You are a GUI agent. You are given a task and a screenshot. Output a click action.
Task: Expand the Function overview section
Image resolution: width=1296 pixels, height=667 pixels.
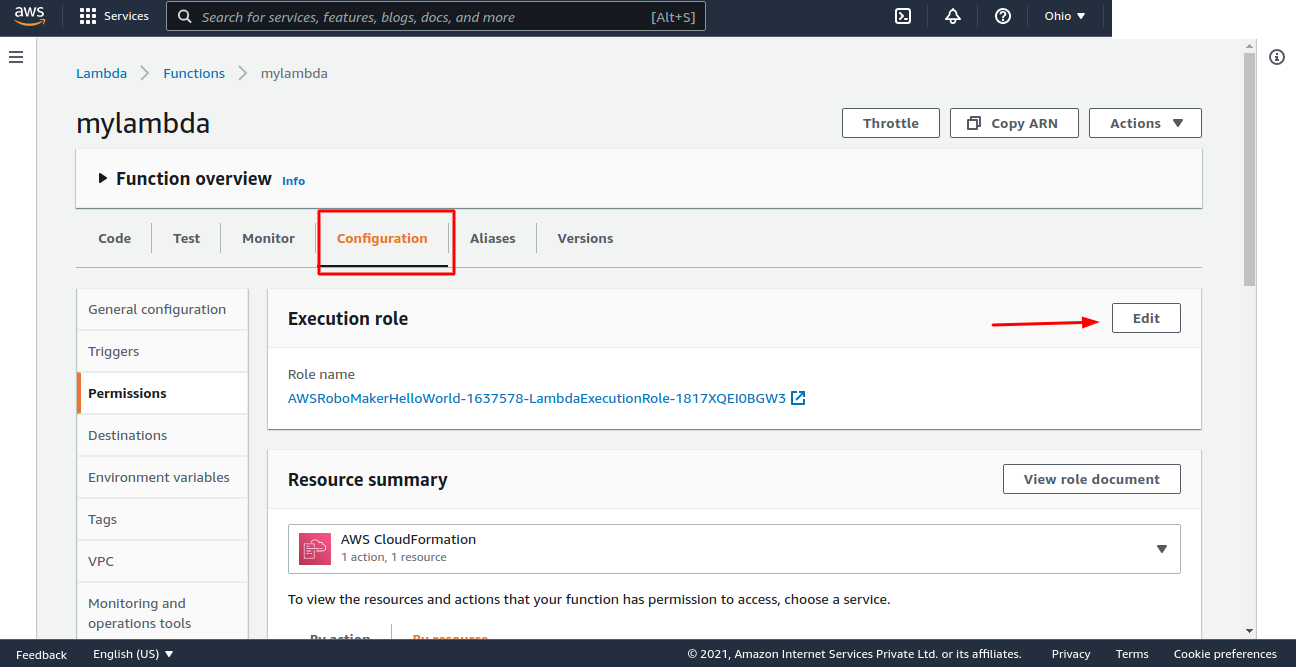(x=102, y=179)
